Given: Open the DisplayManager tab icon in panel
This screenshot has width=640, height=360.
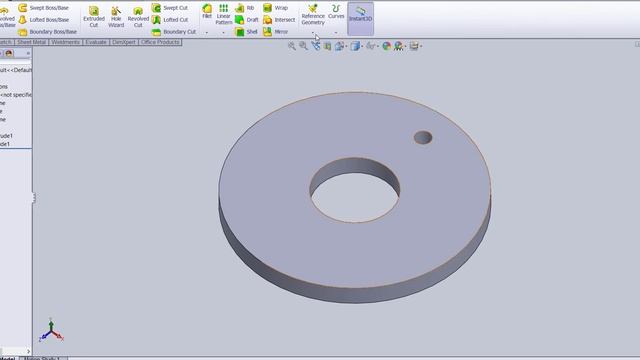Looking at the screenshot, I should pos(9,53).
